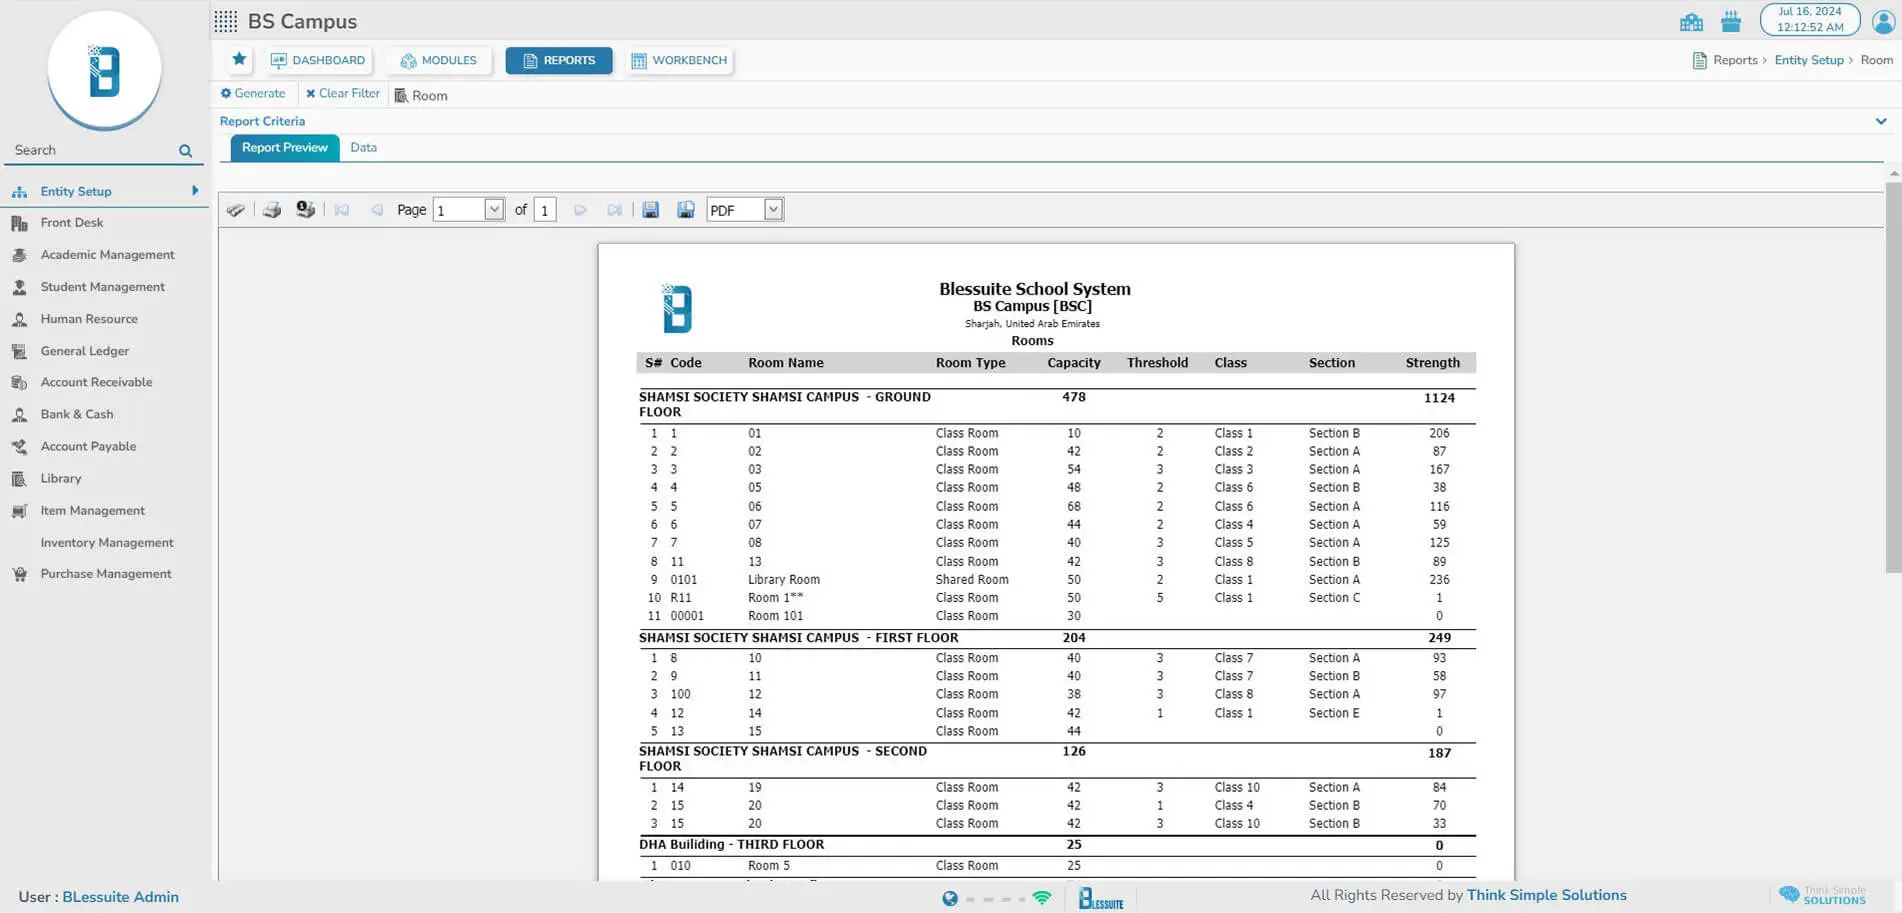Open the app grid menu icon

(226, 21)
